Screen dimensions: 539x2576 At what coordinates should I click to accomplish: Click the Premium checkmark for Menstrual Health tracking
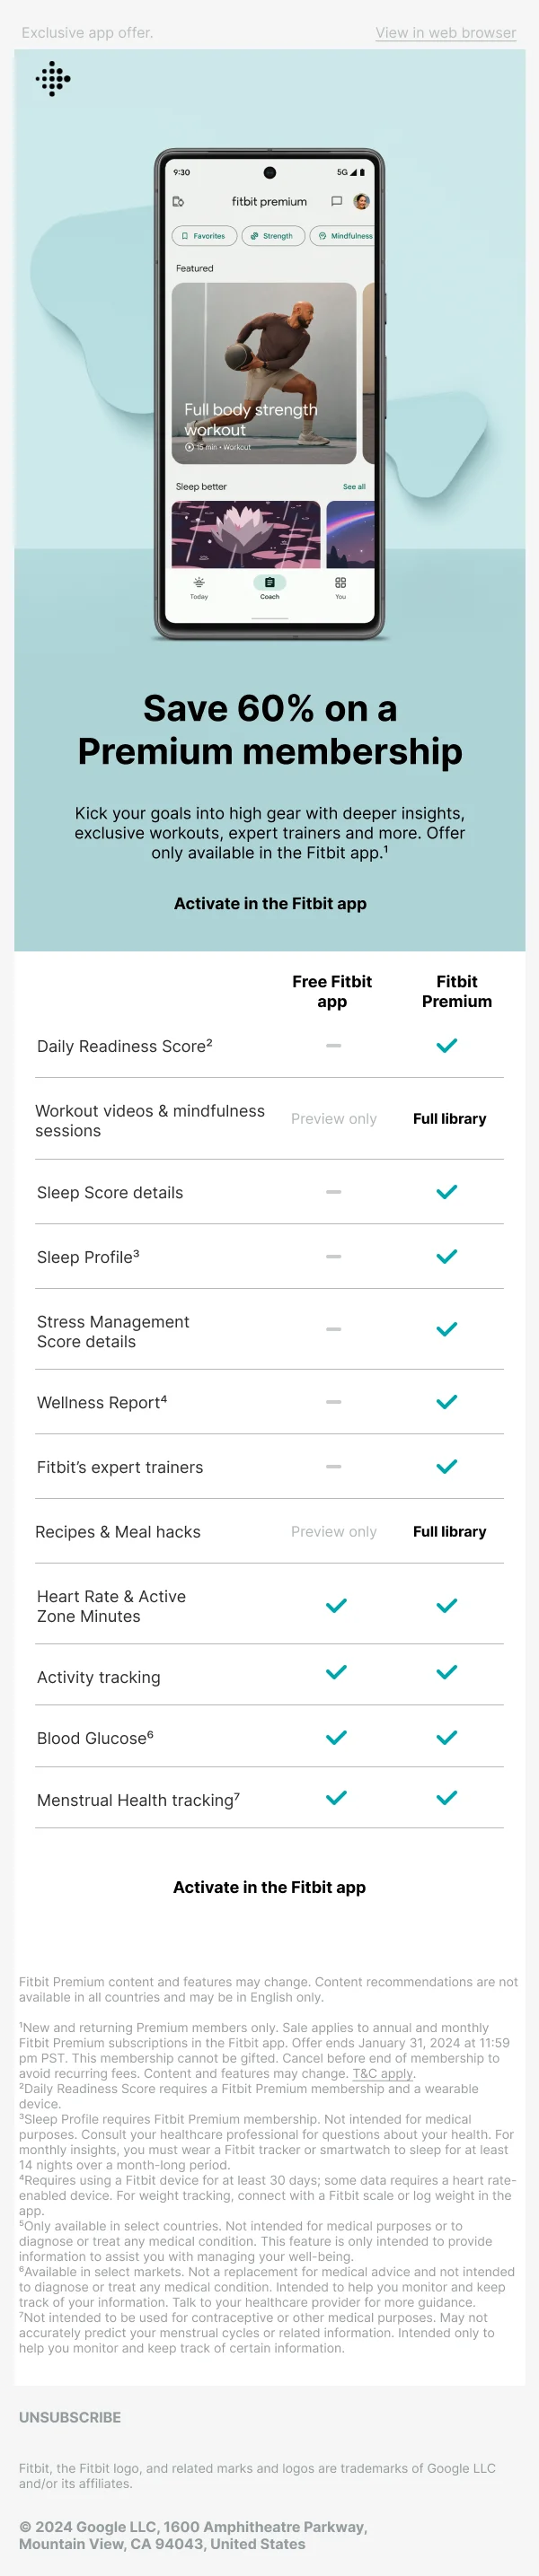(x=447, y=1796)
